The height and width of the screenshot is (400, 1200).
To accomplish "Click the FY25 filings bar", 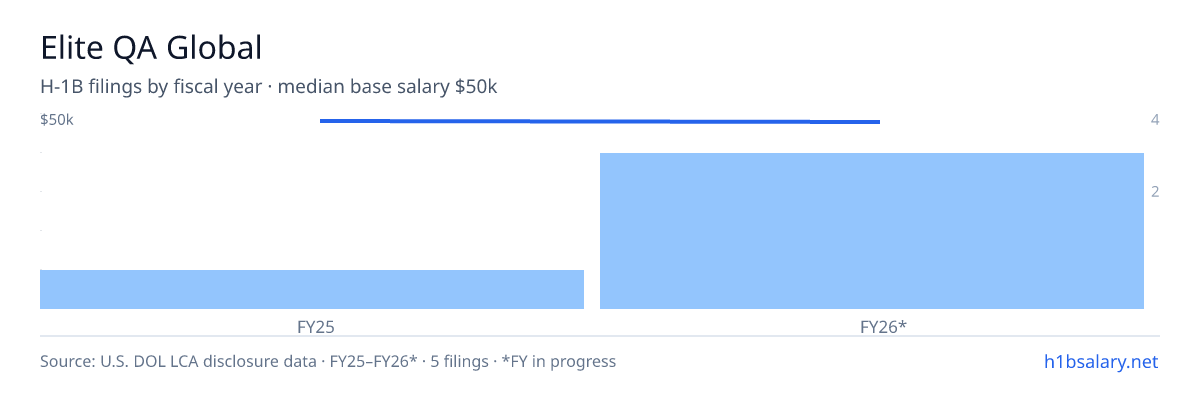I will (x=312, y=289).
